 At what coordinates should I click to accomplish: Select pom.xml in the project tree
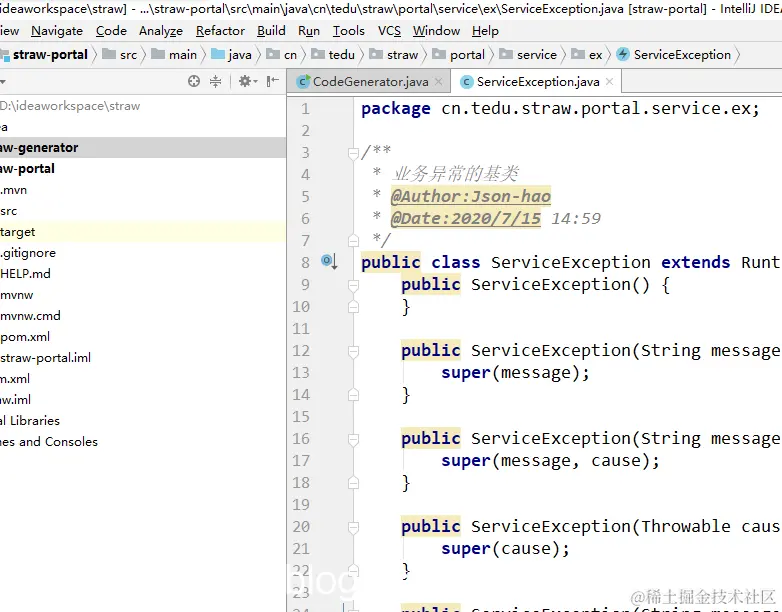coord(25,337)
